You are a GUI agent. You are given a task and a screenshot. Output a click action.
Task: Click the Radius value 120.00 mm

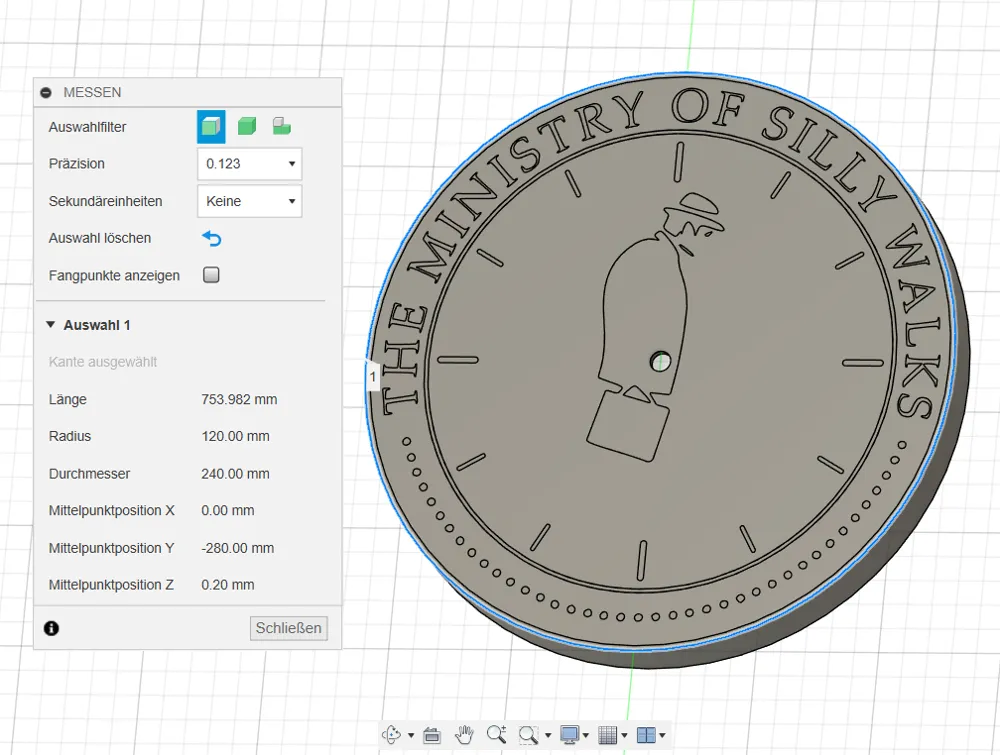click(235, 436)
